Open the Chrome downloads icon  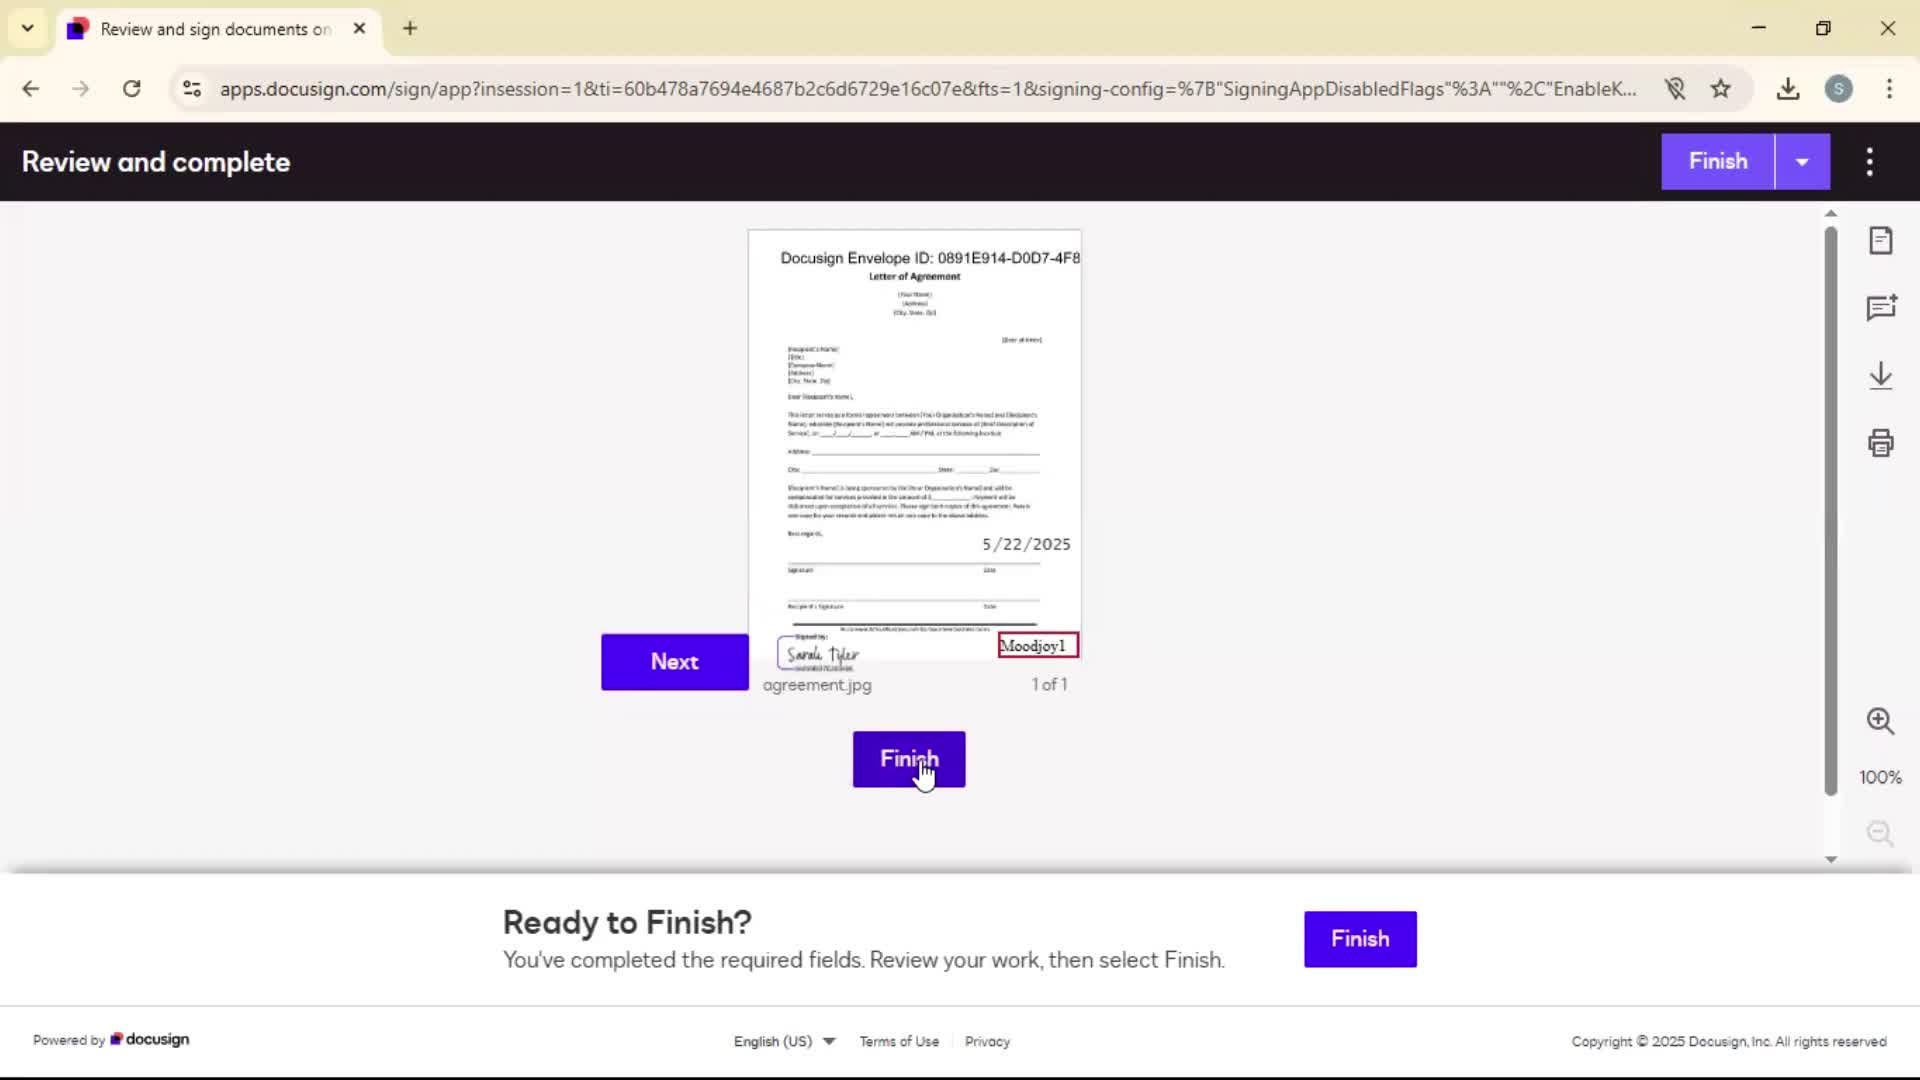pos(1788,89)
